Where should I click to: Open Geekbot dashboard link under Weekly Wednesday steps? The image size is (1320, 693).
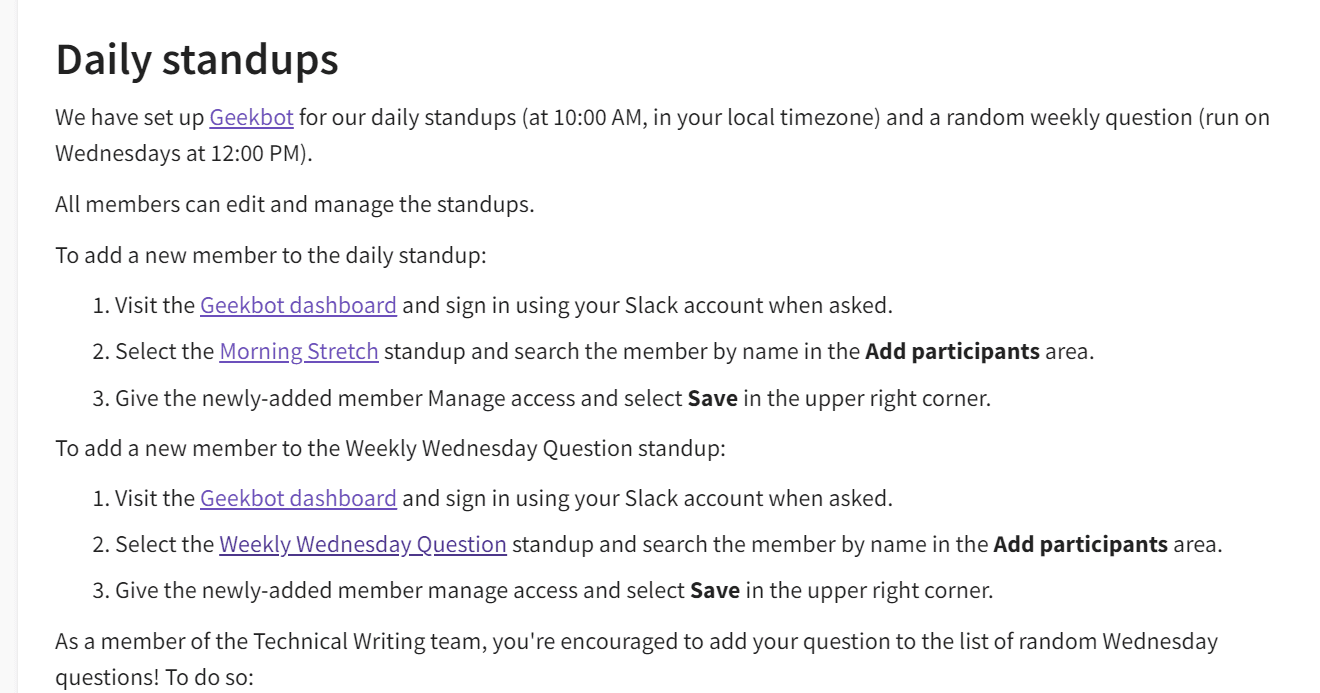[298, 498]
